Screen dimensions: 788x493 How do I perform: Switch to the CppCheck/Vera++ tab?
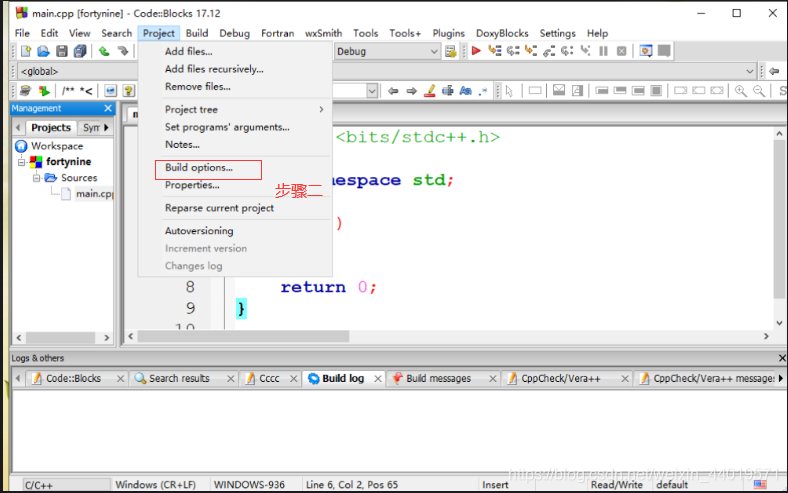560,378
